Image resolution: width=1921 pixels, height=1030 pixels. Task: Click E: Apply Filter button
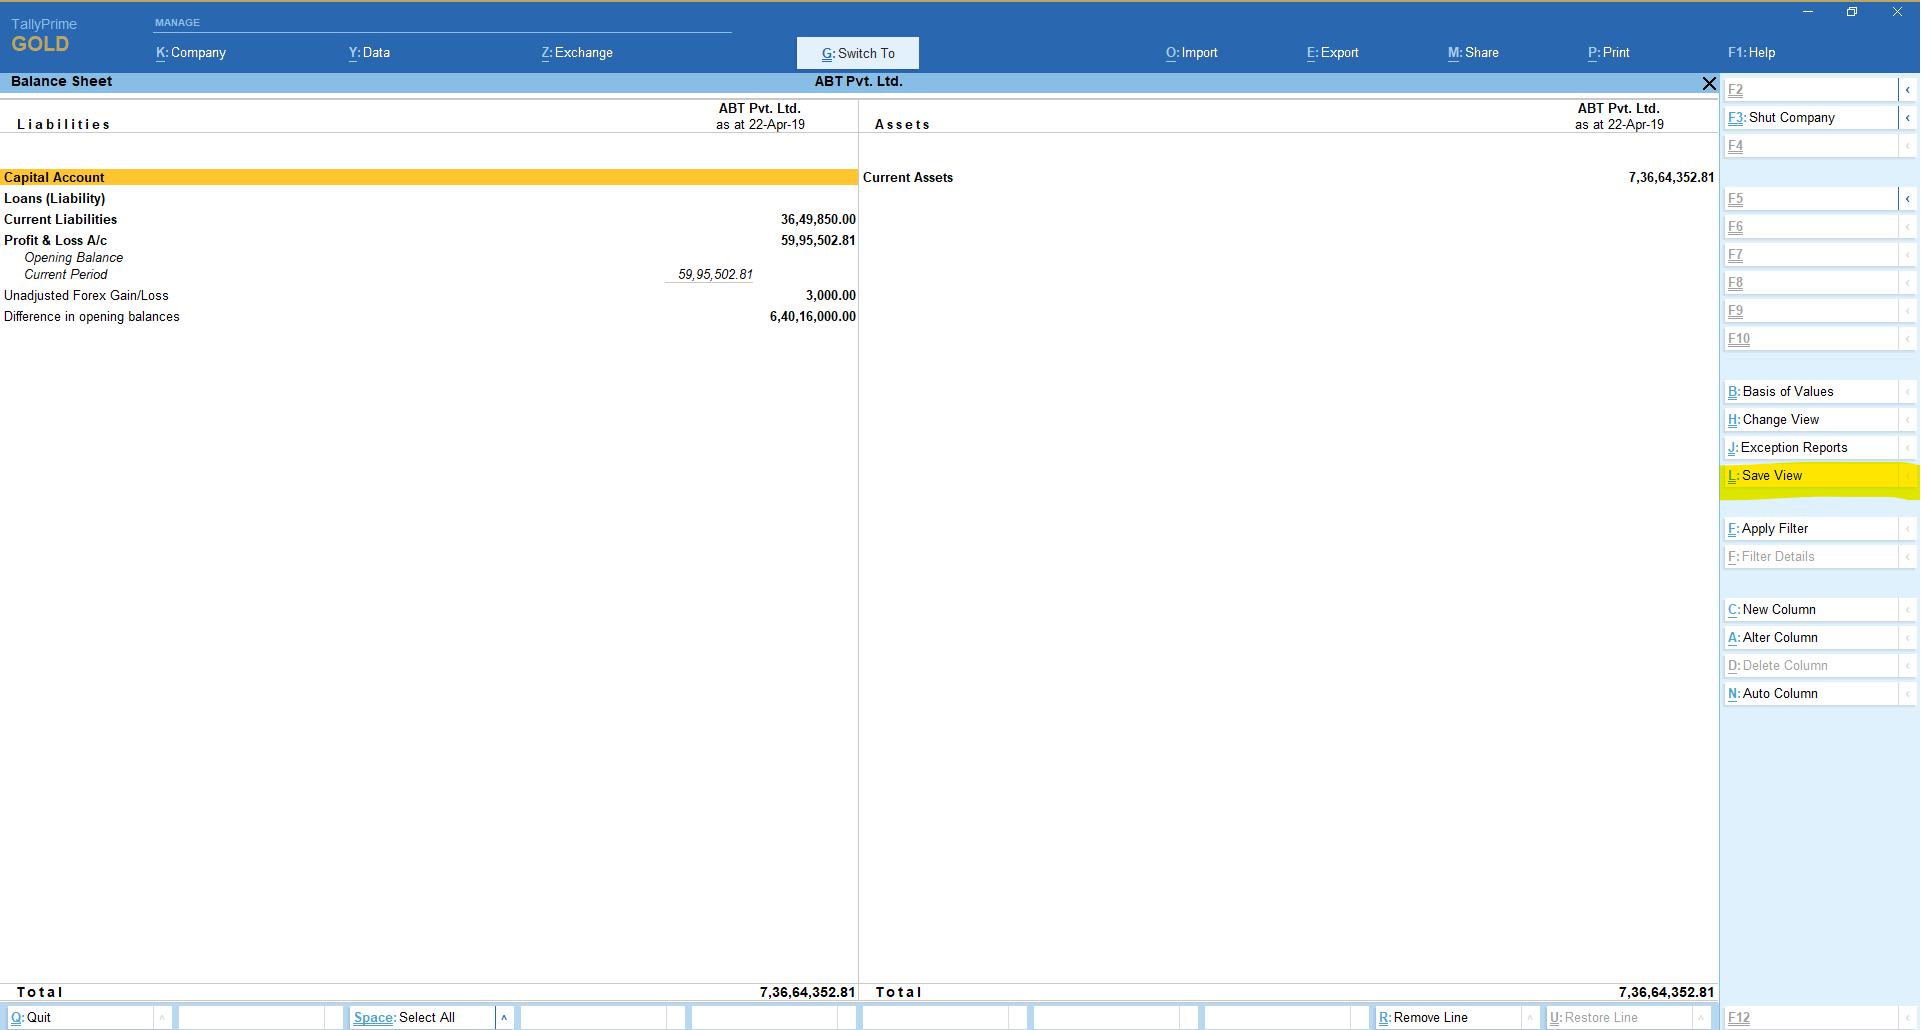pos(1773,529)
